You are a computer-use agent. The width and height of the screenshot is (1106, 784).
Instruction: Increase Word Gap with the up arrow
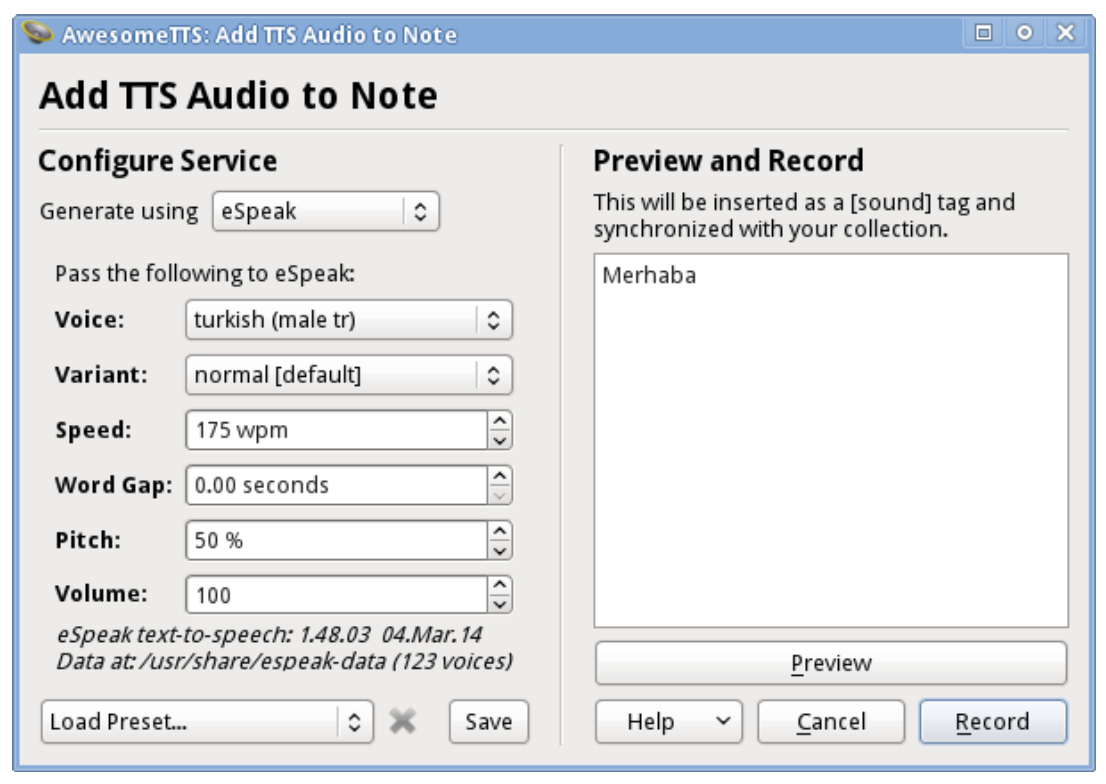(x=499, y=476)
